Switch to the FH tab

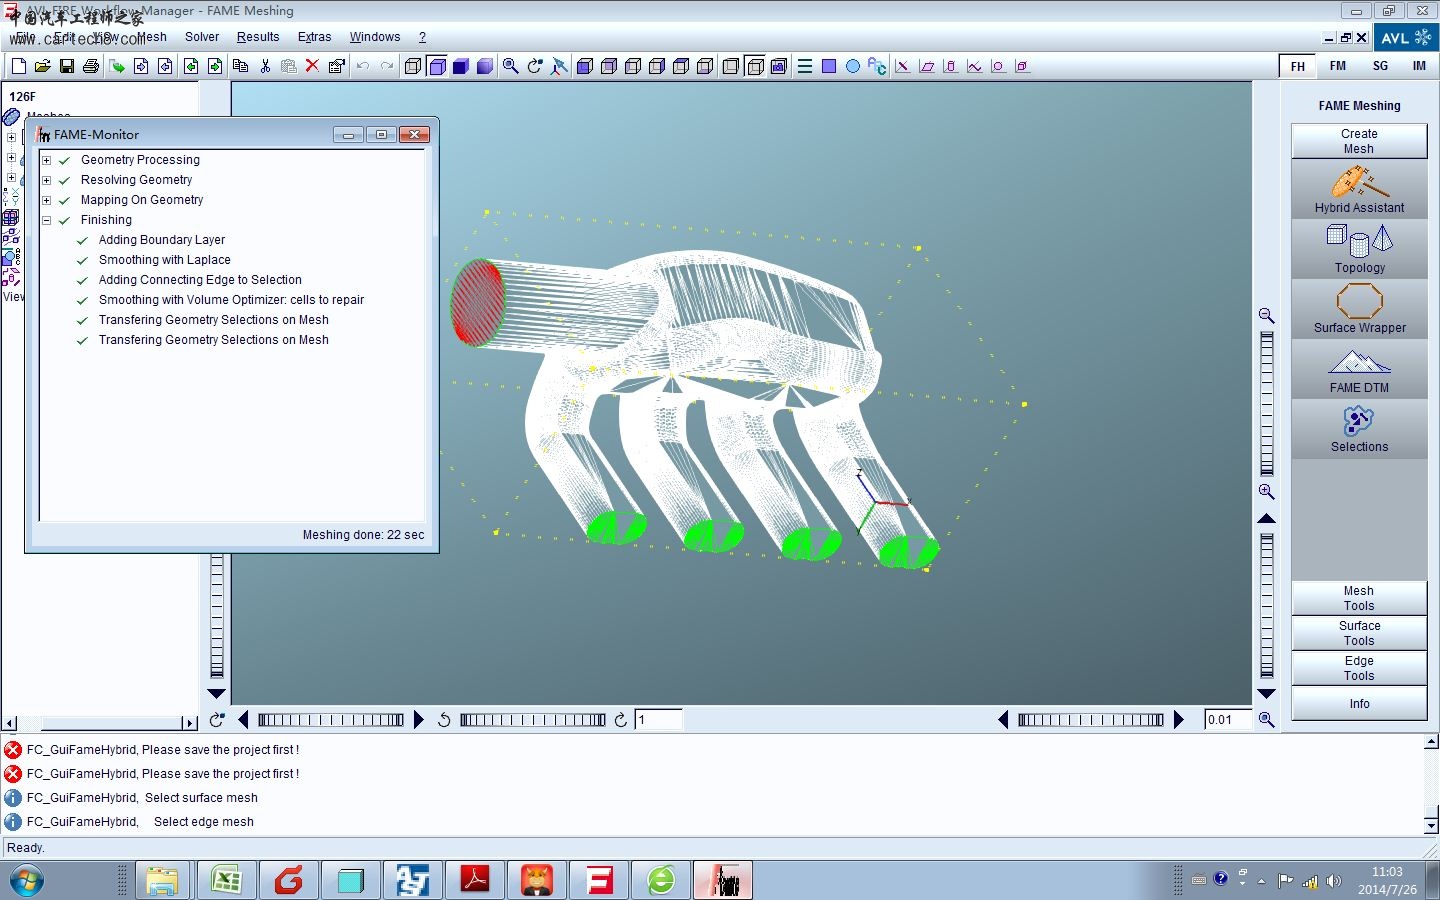[1298, 66]
